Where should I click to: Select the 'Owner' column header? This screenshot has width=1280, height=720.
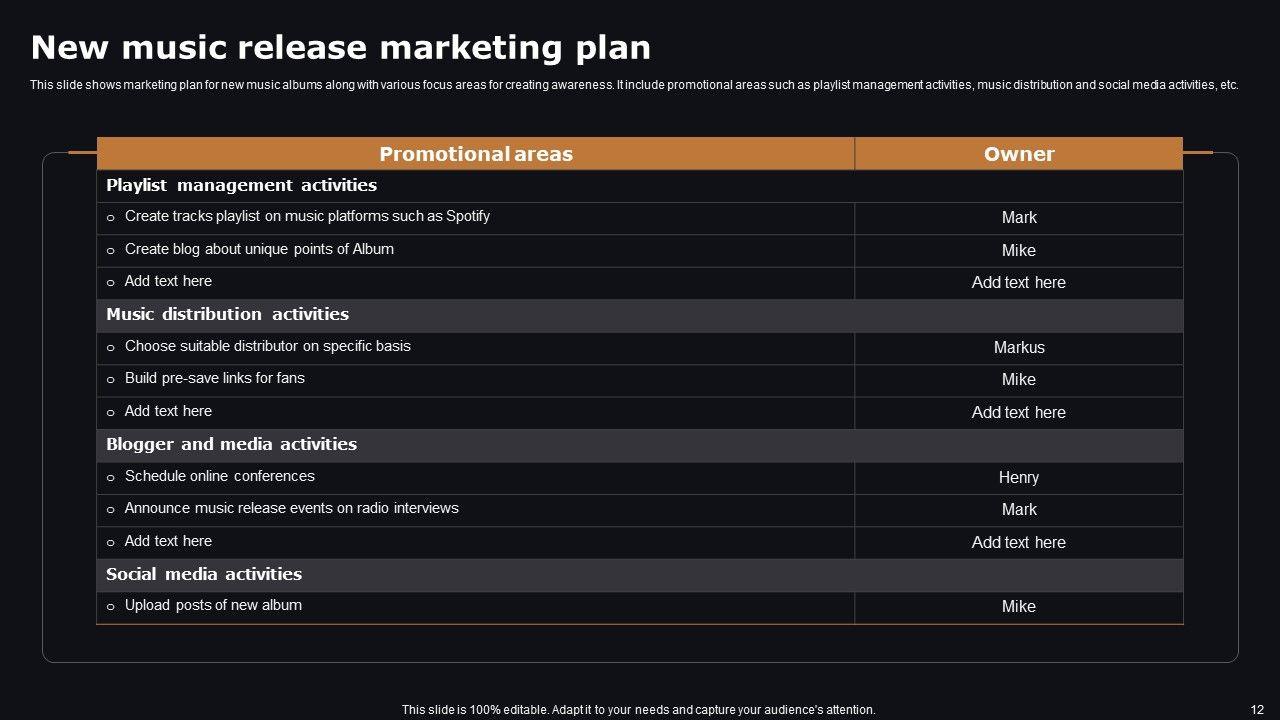(1019, 154)
